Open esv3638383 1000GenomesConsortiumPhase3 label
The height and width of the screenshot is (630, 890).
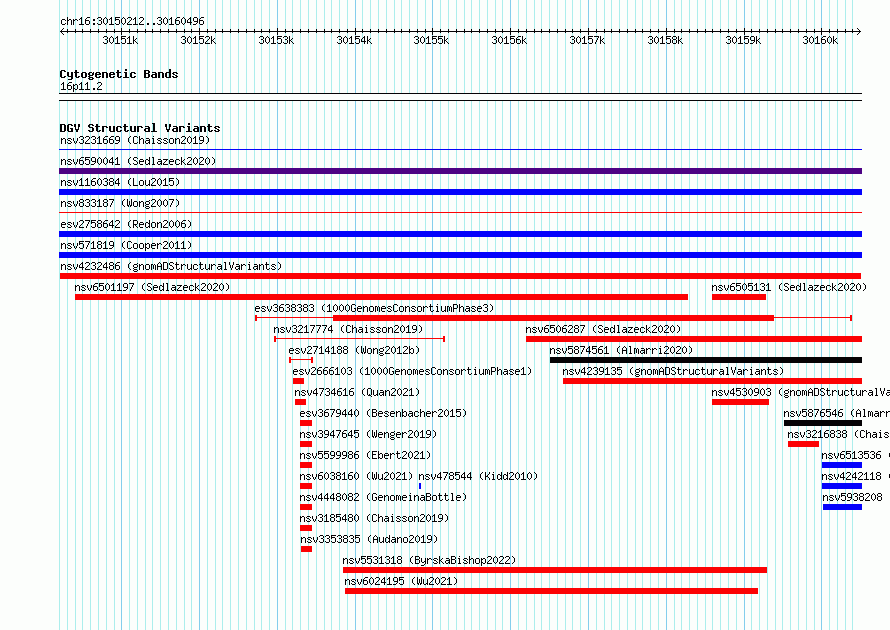coord(374,308)
